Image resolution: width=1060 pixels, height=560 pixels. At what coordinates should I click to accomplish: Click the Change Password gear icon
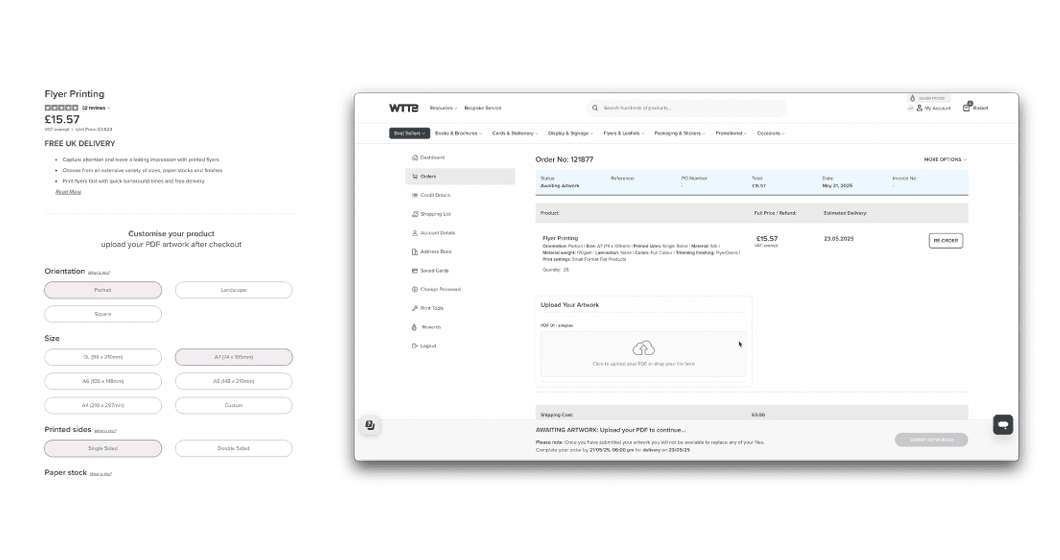[414, 289]
